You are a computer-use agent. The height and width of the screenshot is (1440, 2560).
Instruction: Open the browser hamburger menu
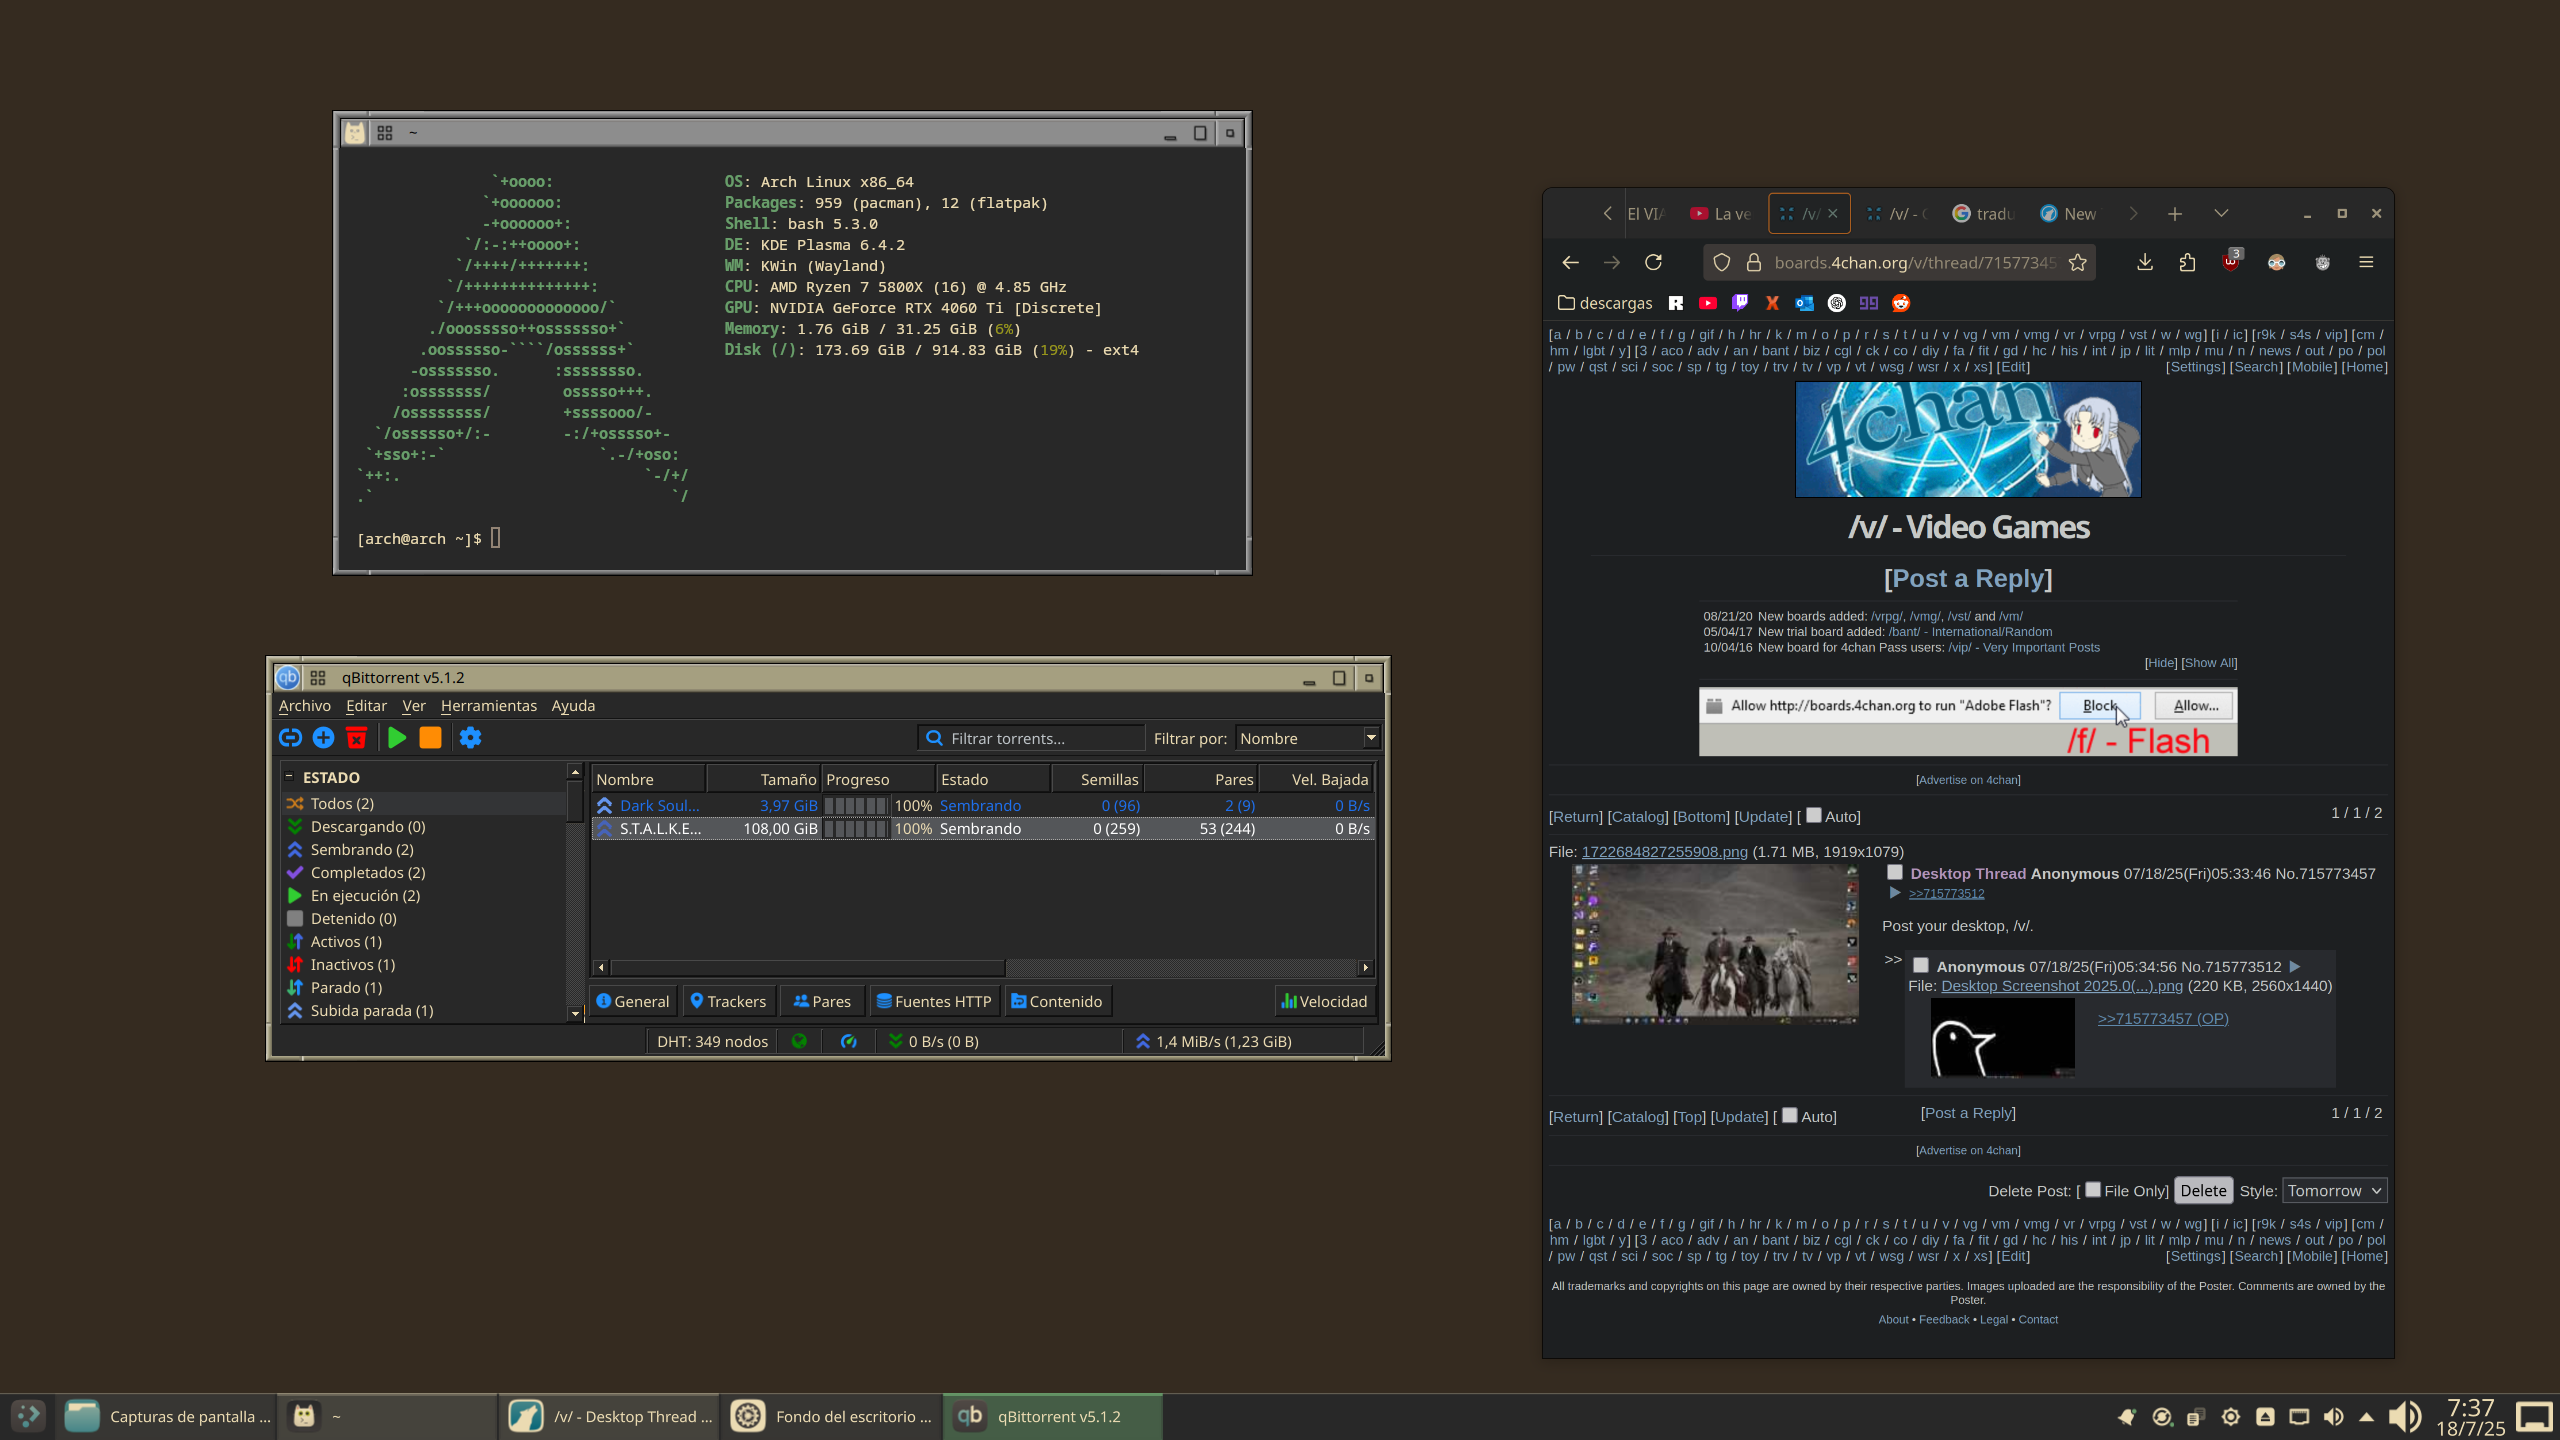coord(2366,263)
